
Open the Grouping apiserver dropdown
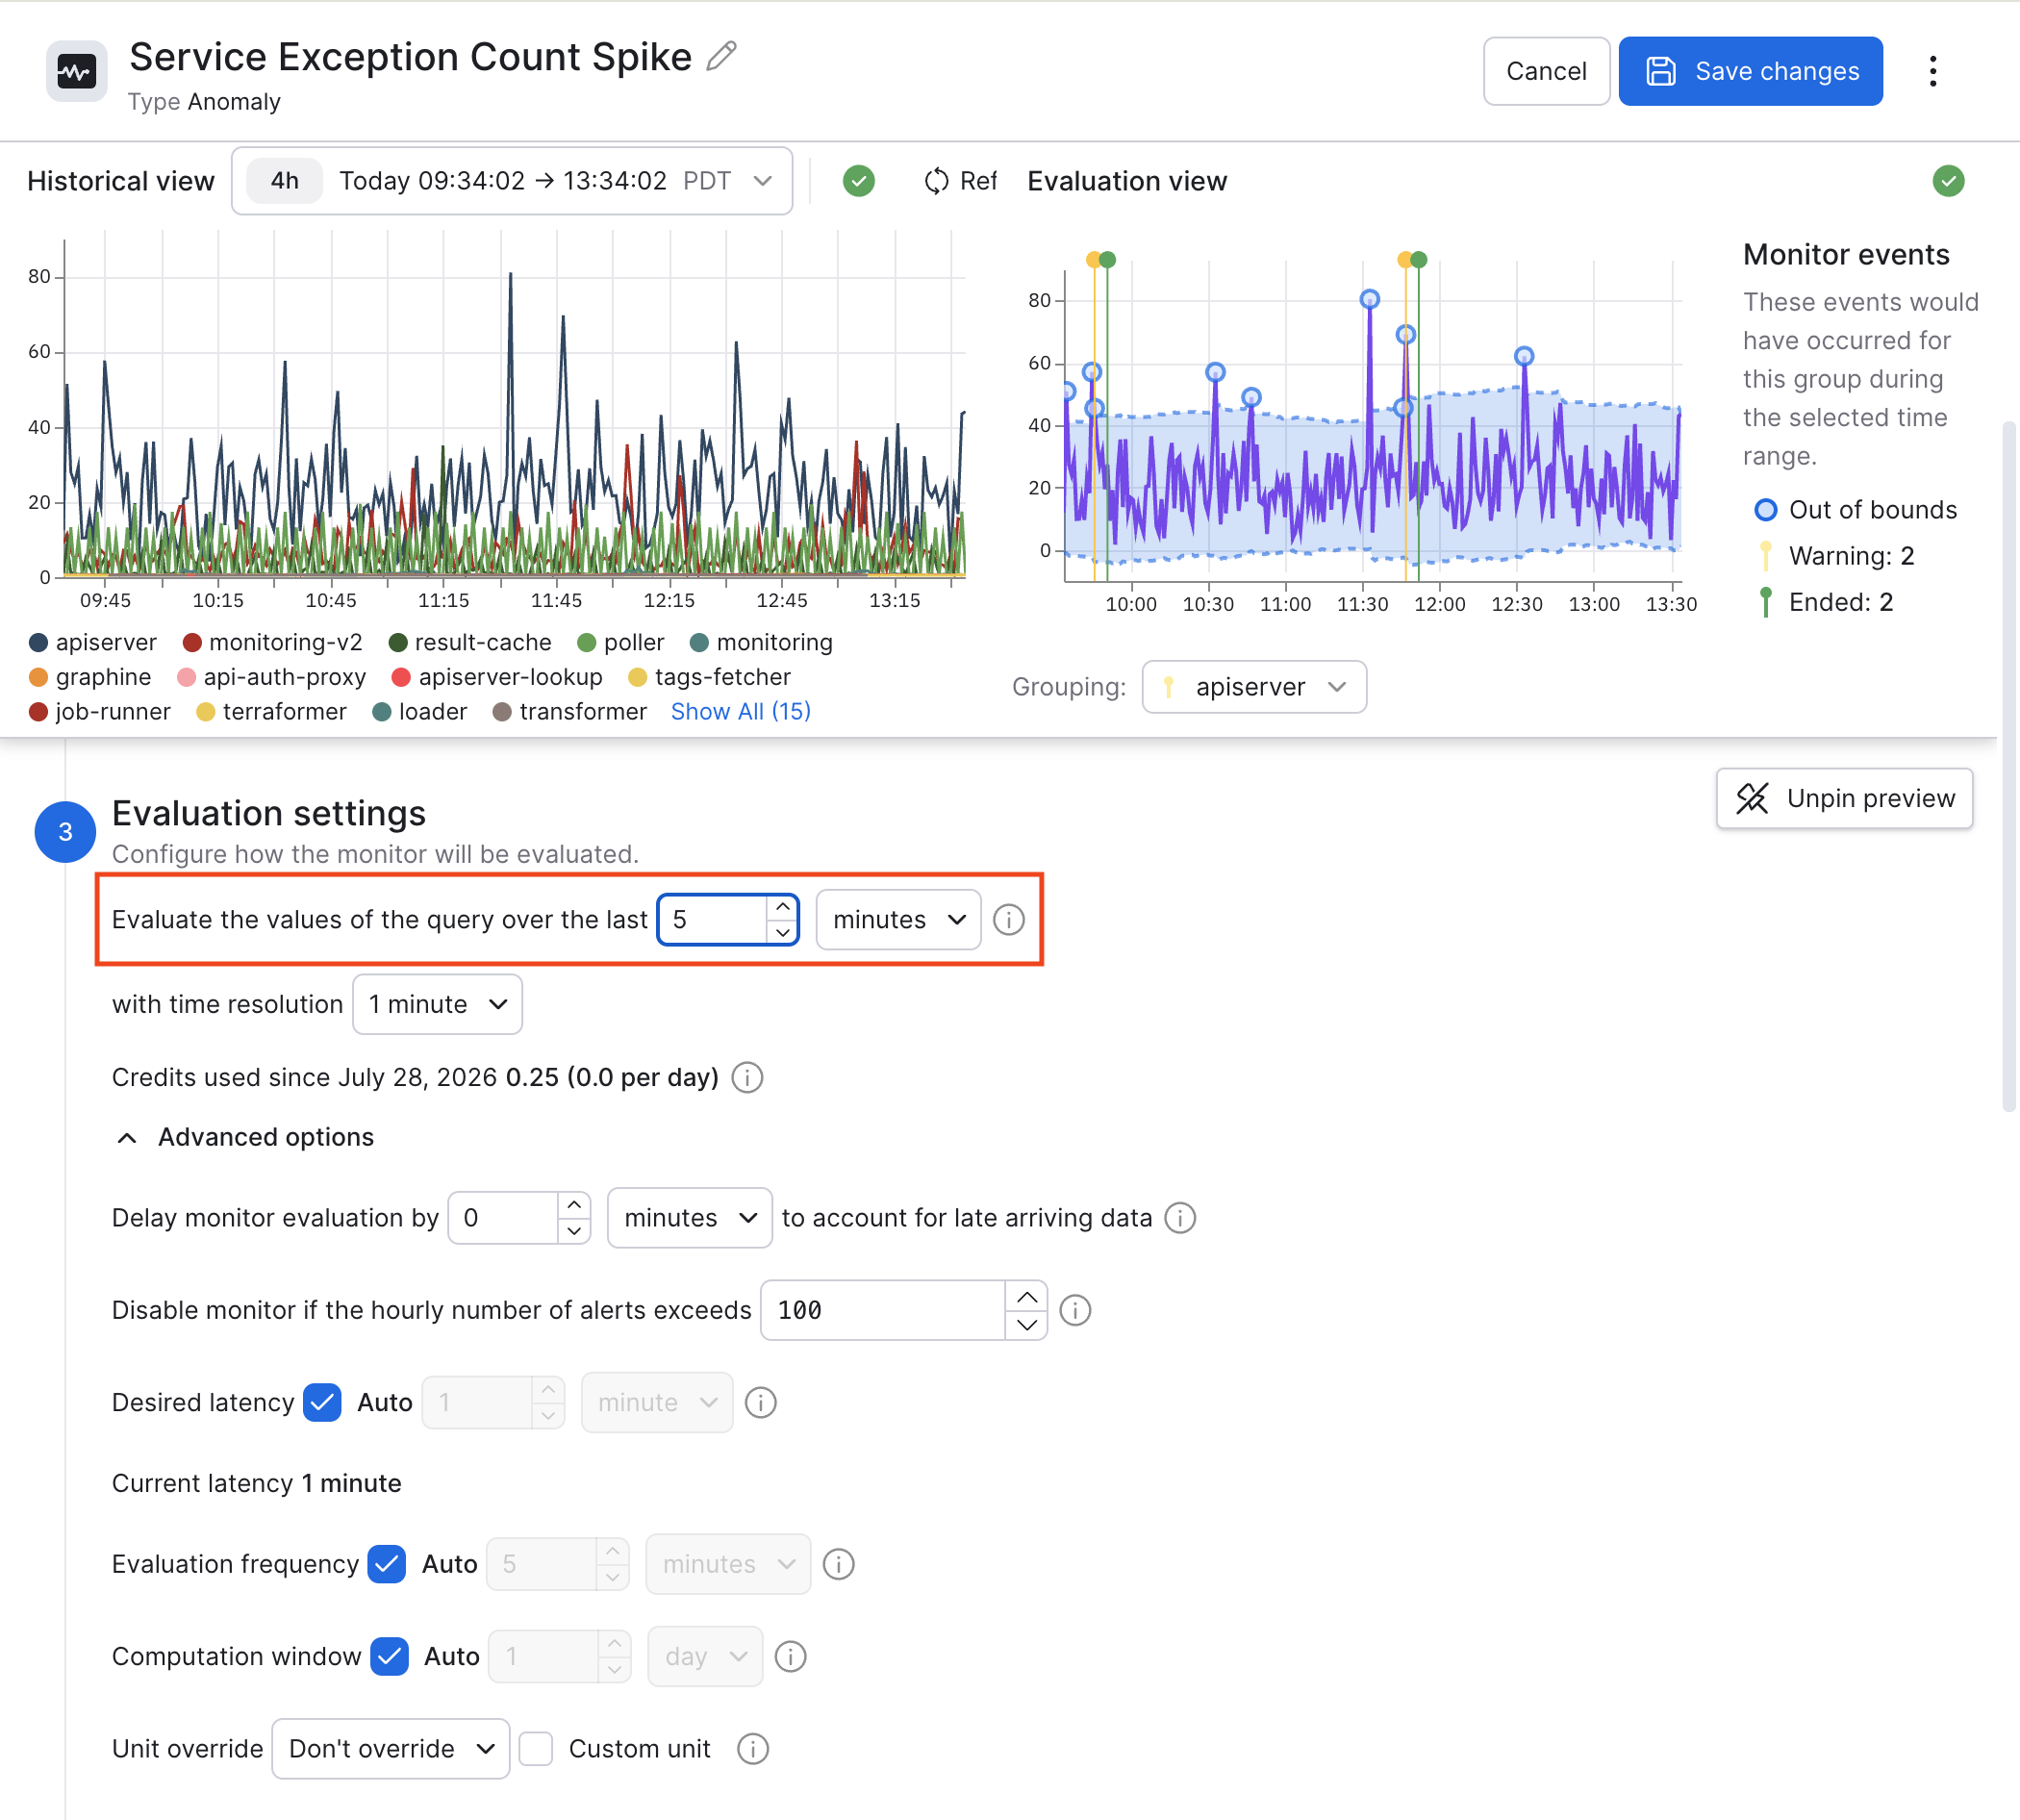(x=1254, y=687)
